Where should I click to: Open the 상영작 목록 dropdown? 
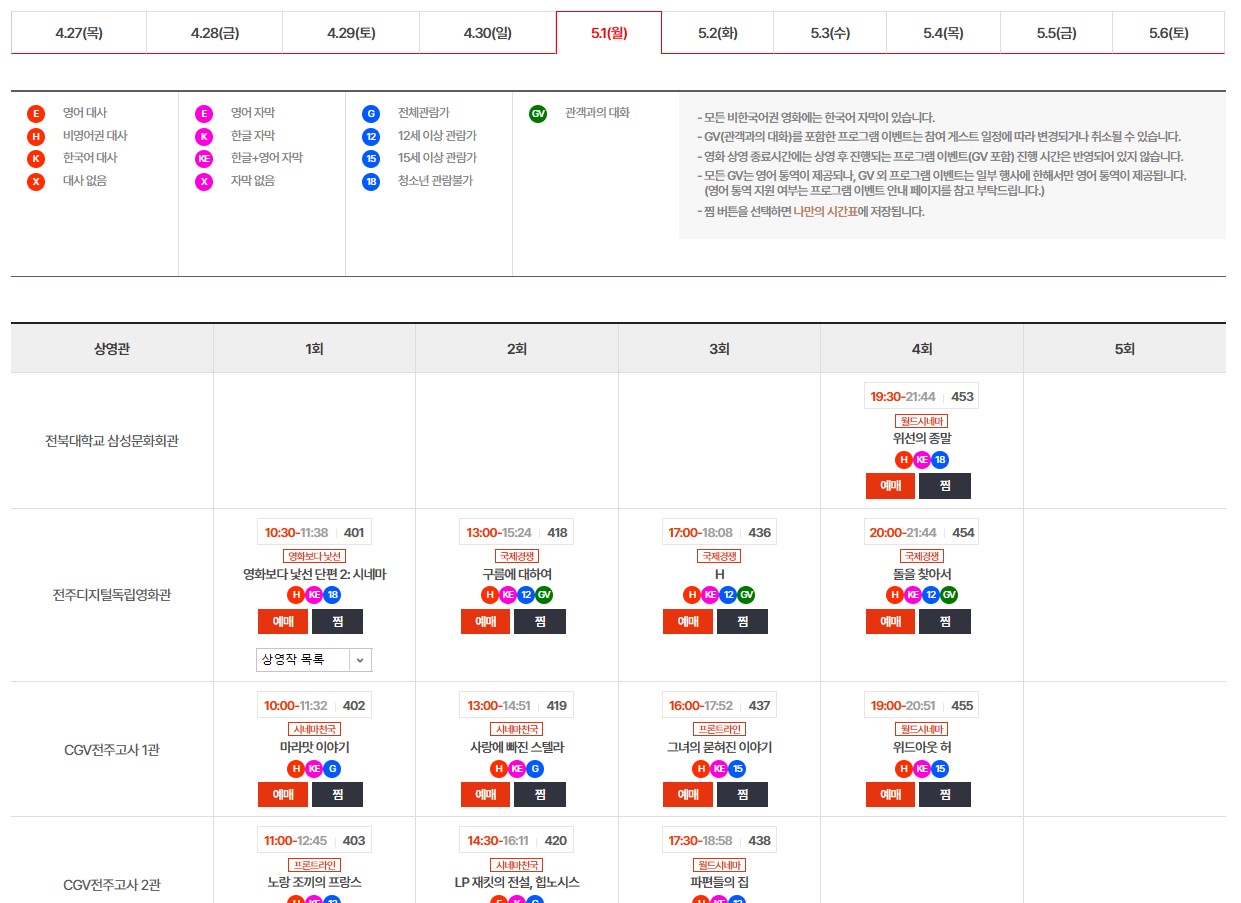point(314,660)
